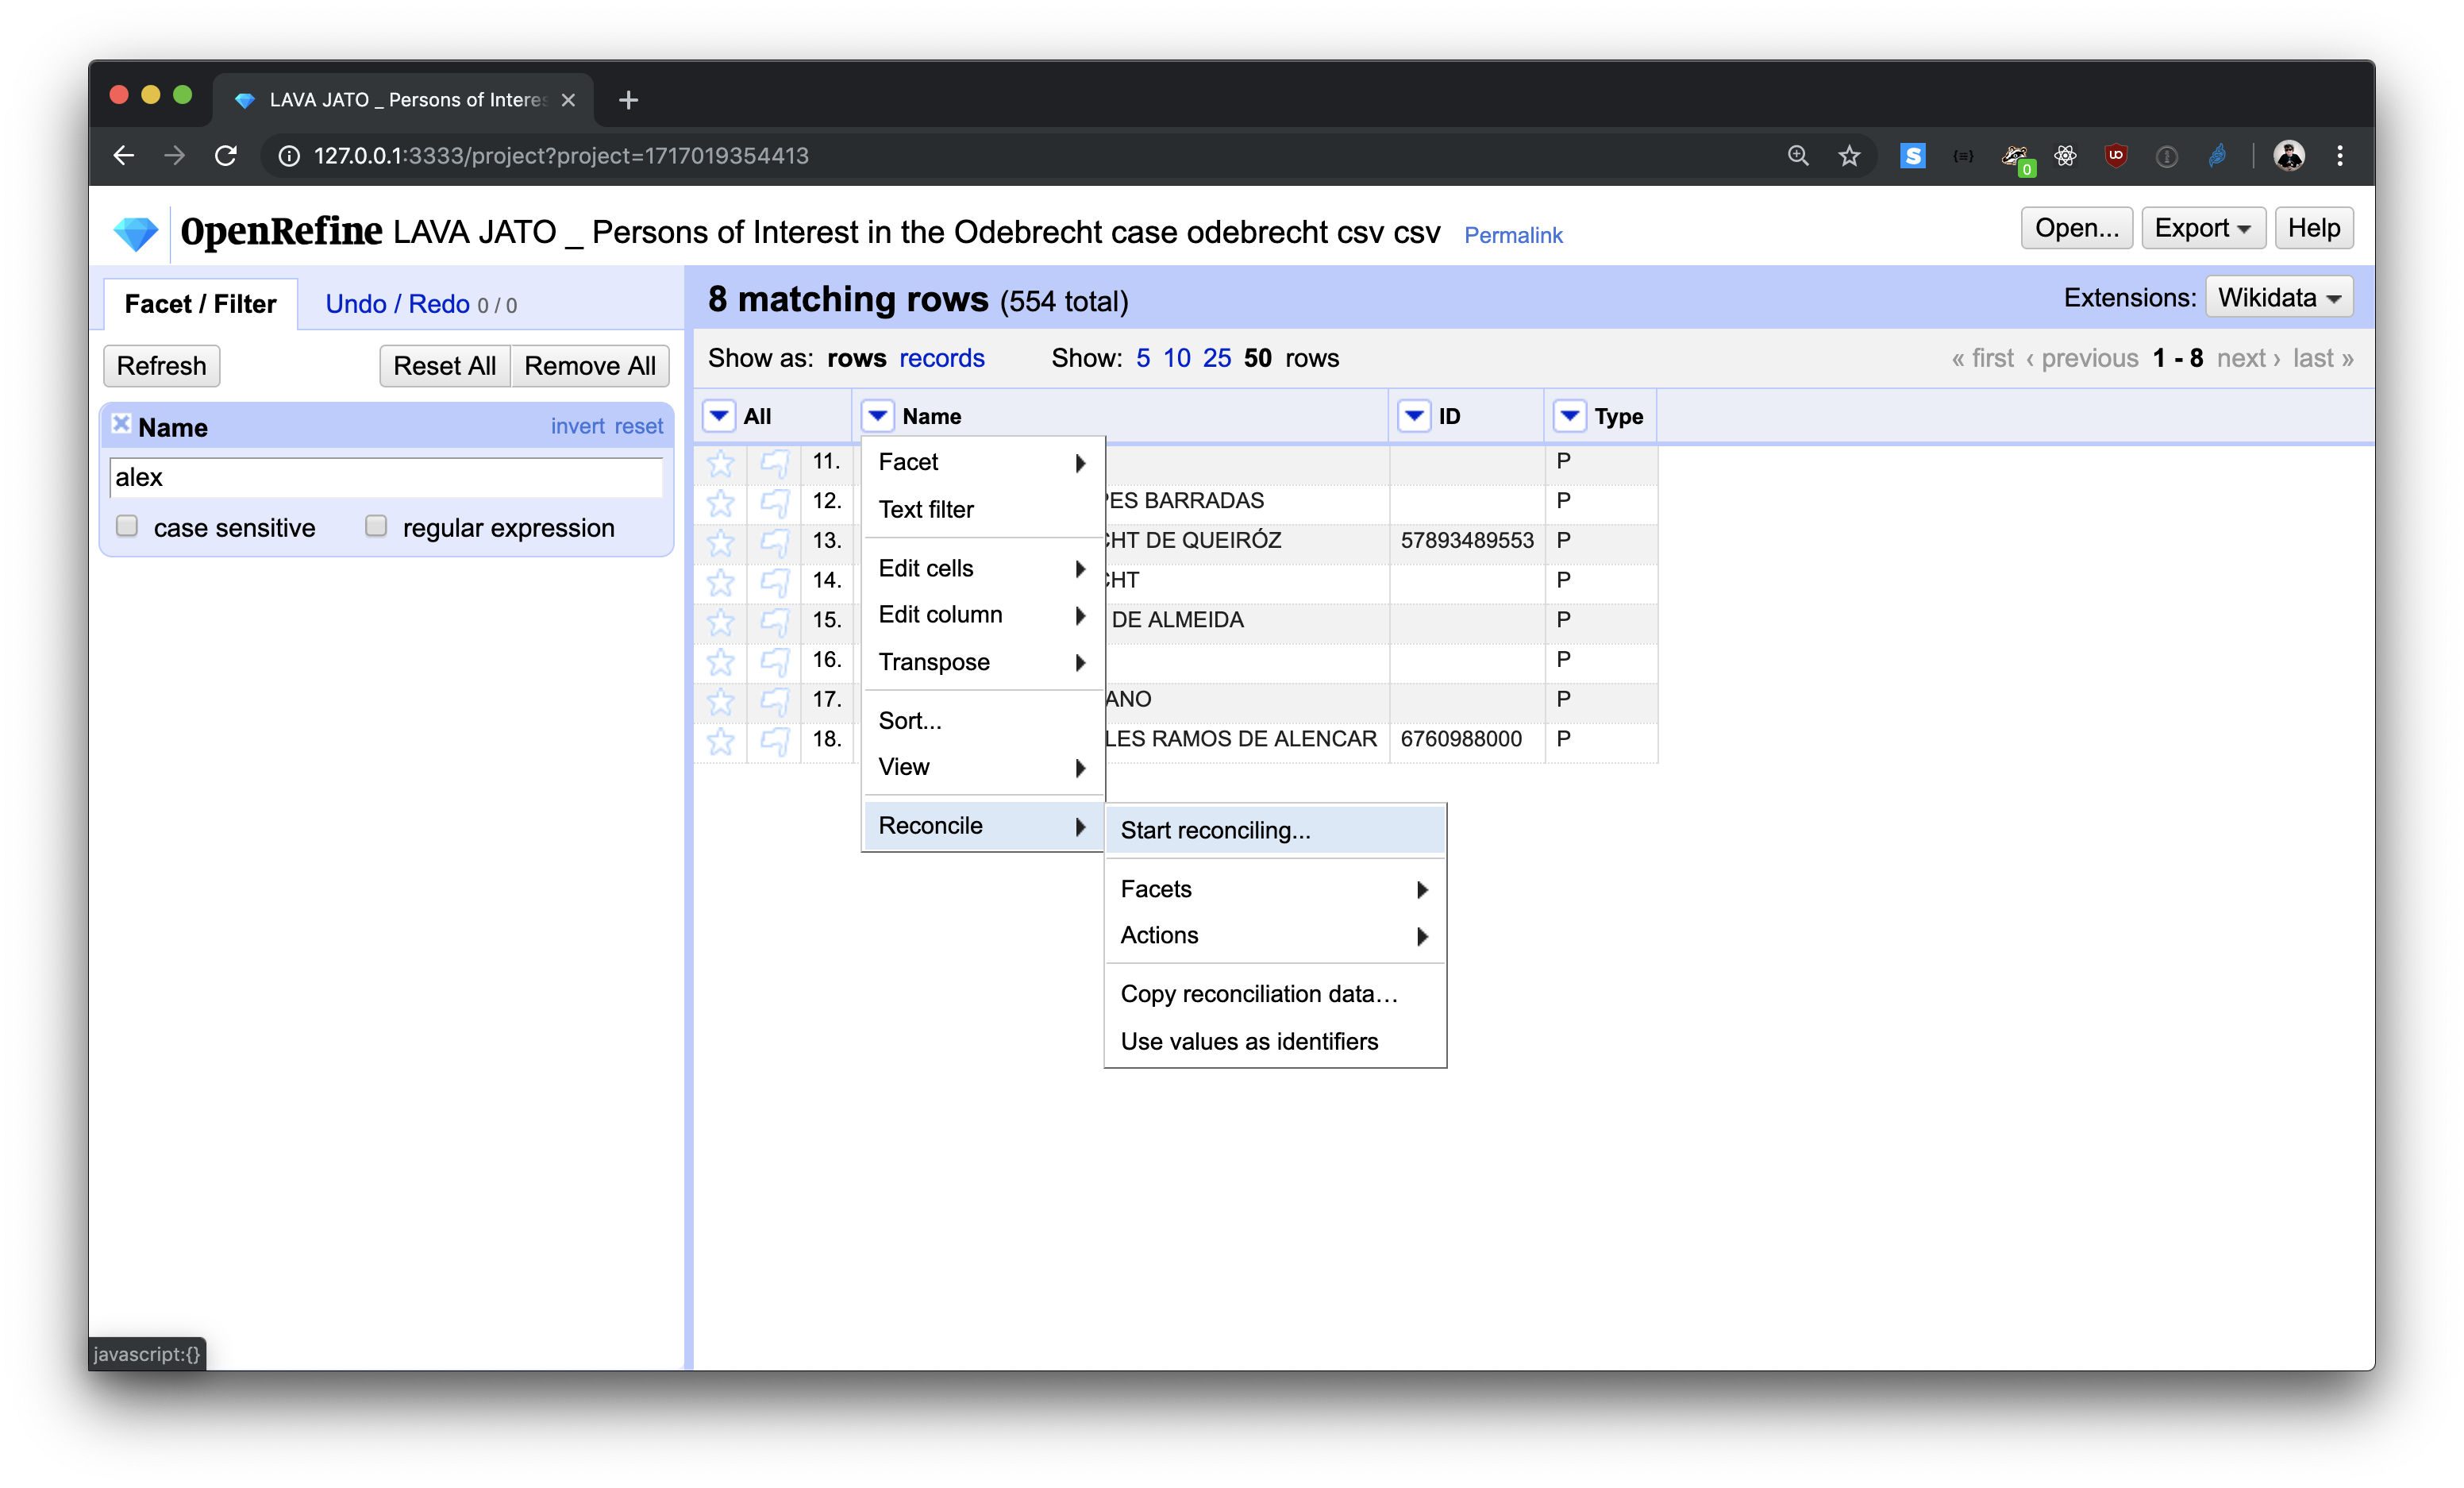Star row 13
The image size is (2464, 1488).
[x=720, y=542]
